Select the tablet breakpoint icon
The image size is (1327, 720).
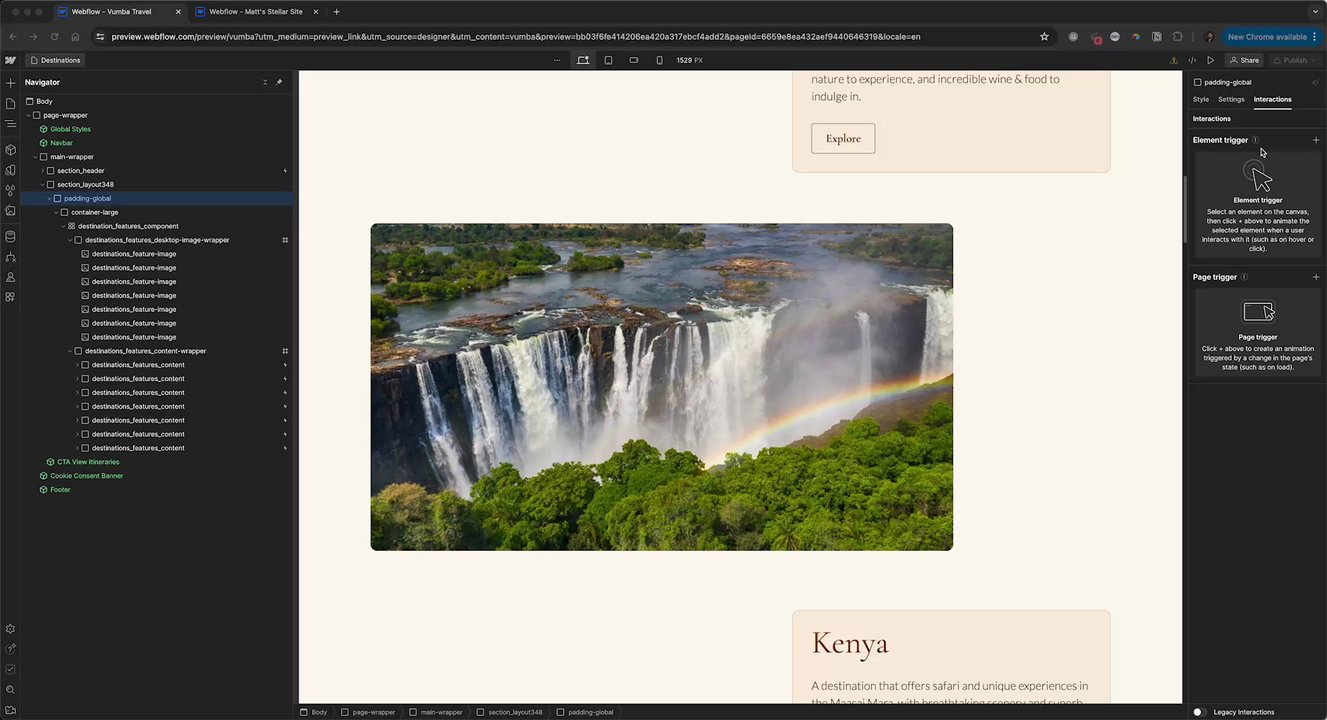pyautogui.click(x=608, y=60)
